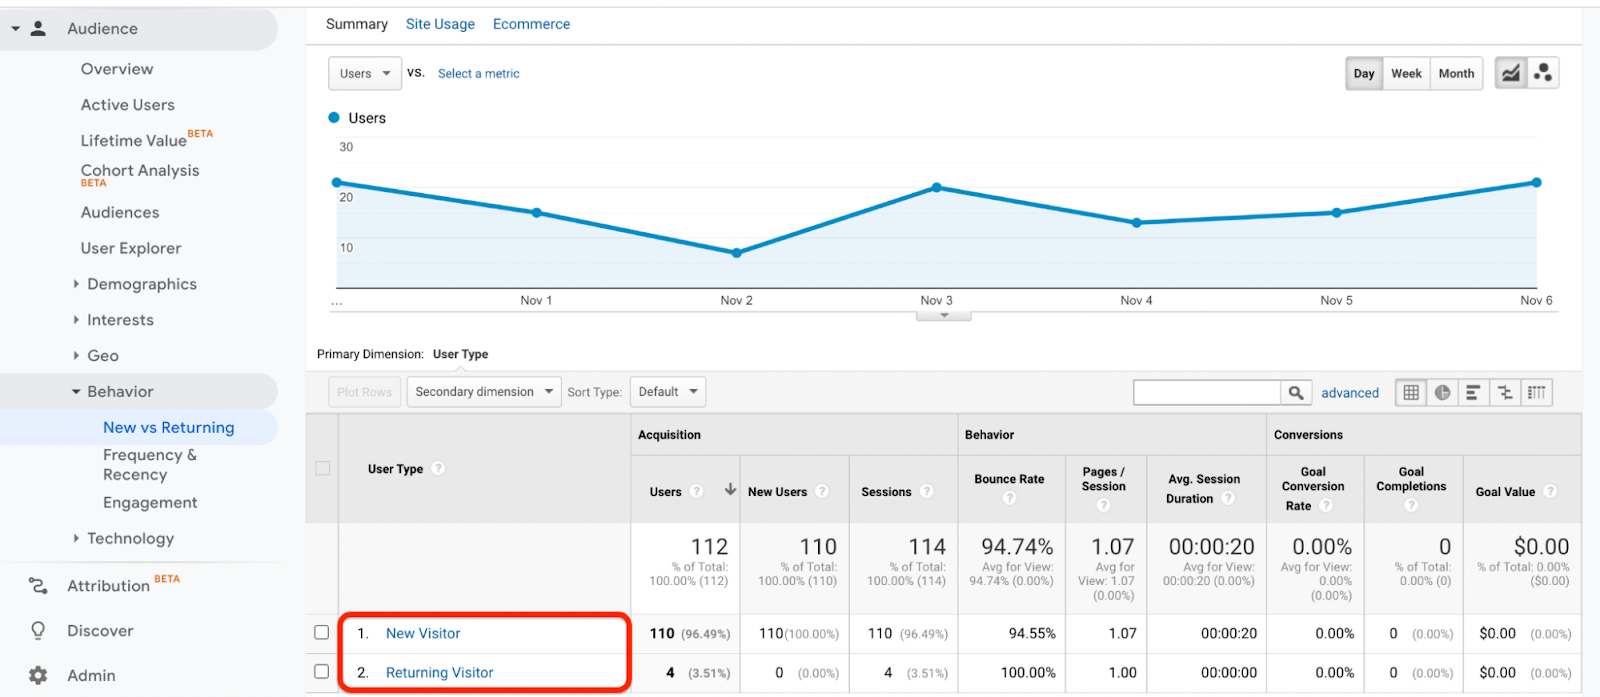
Task: Set the chart interval to Month
Action: coord(1456,73)
